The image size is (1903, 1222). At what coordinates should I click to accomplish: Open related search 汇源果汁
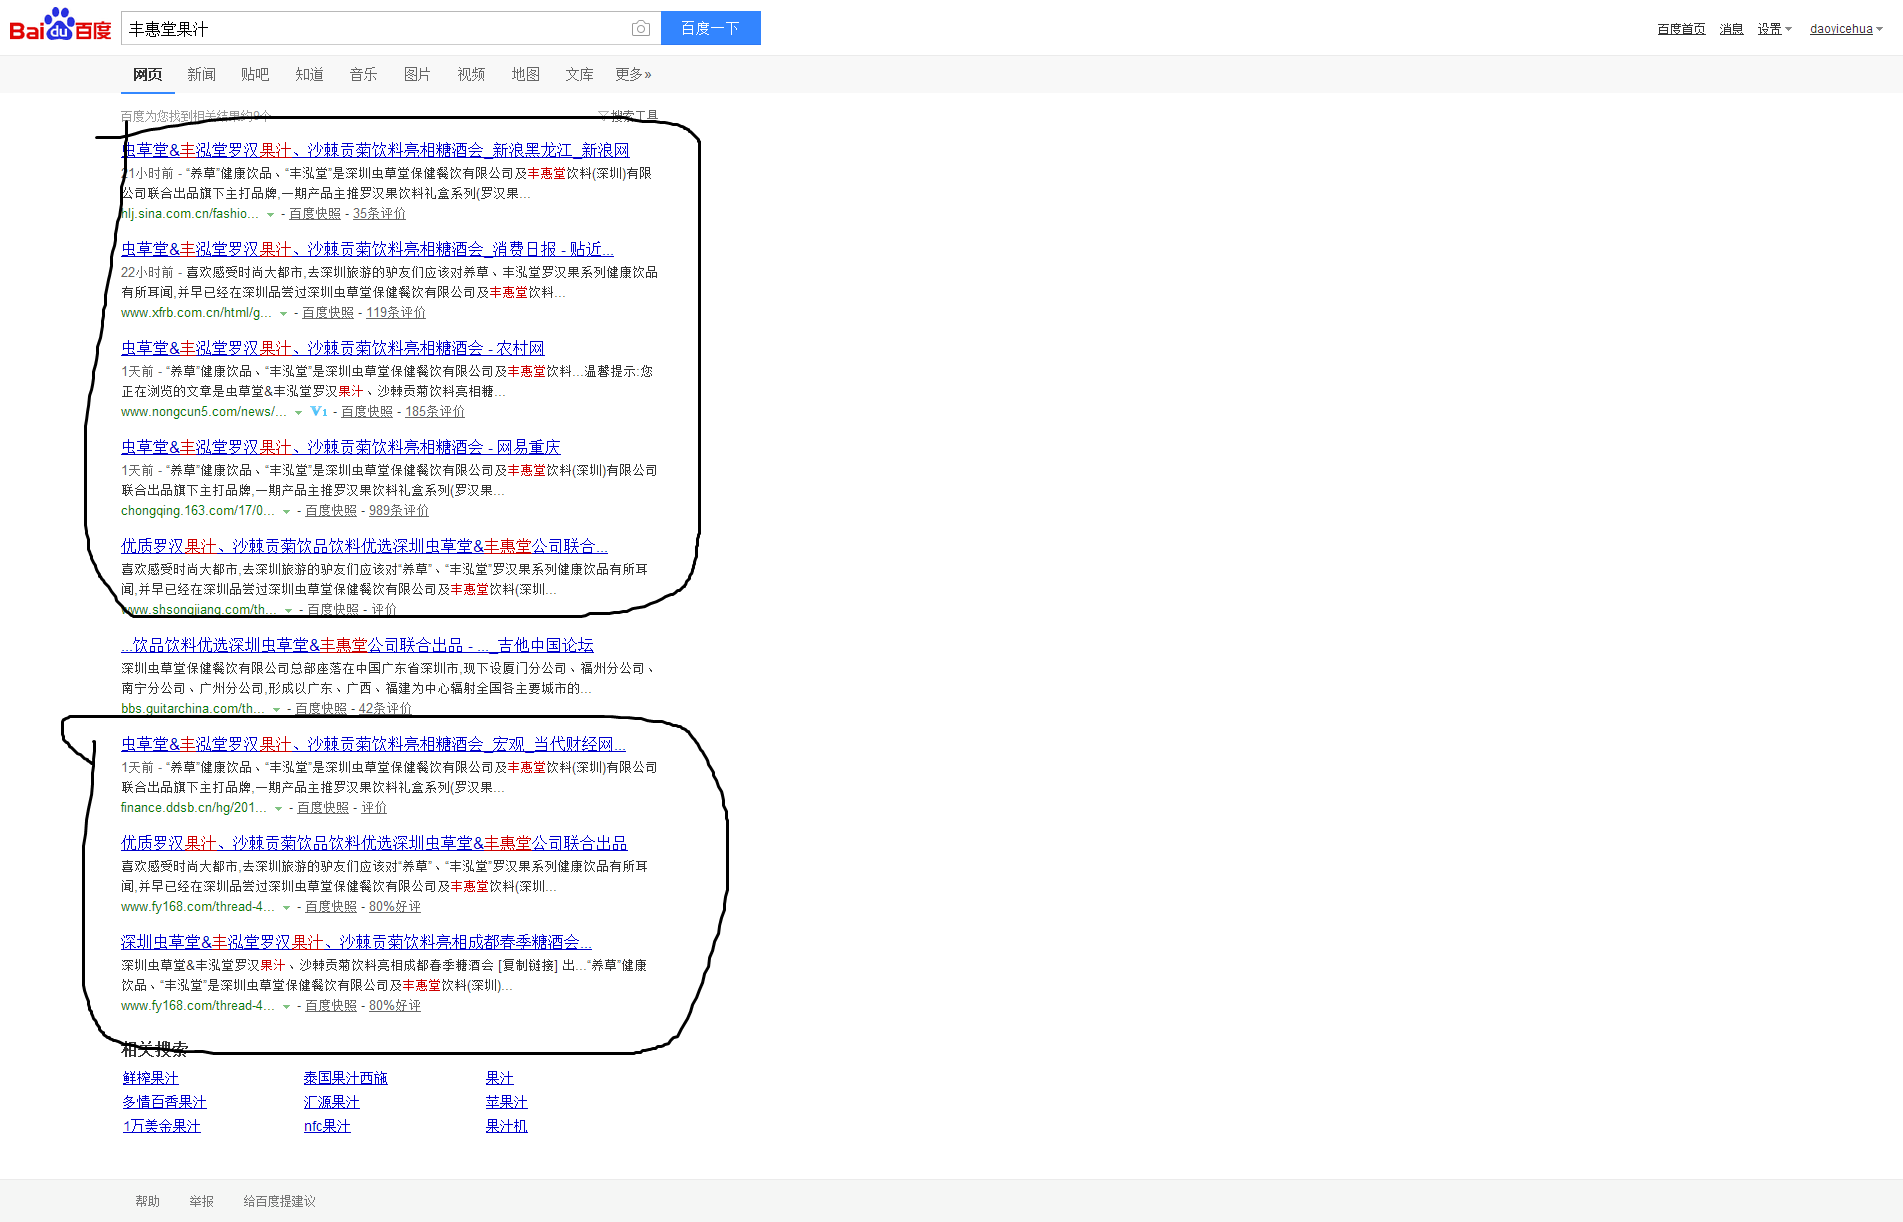click(331, 1102)
